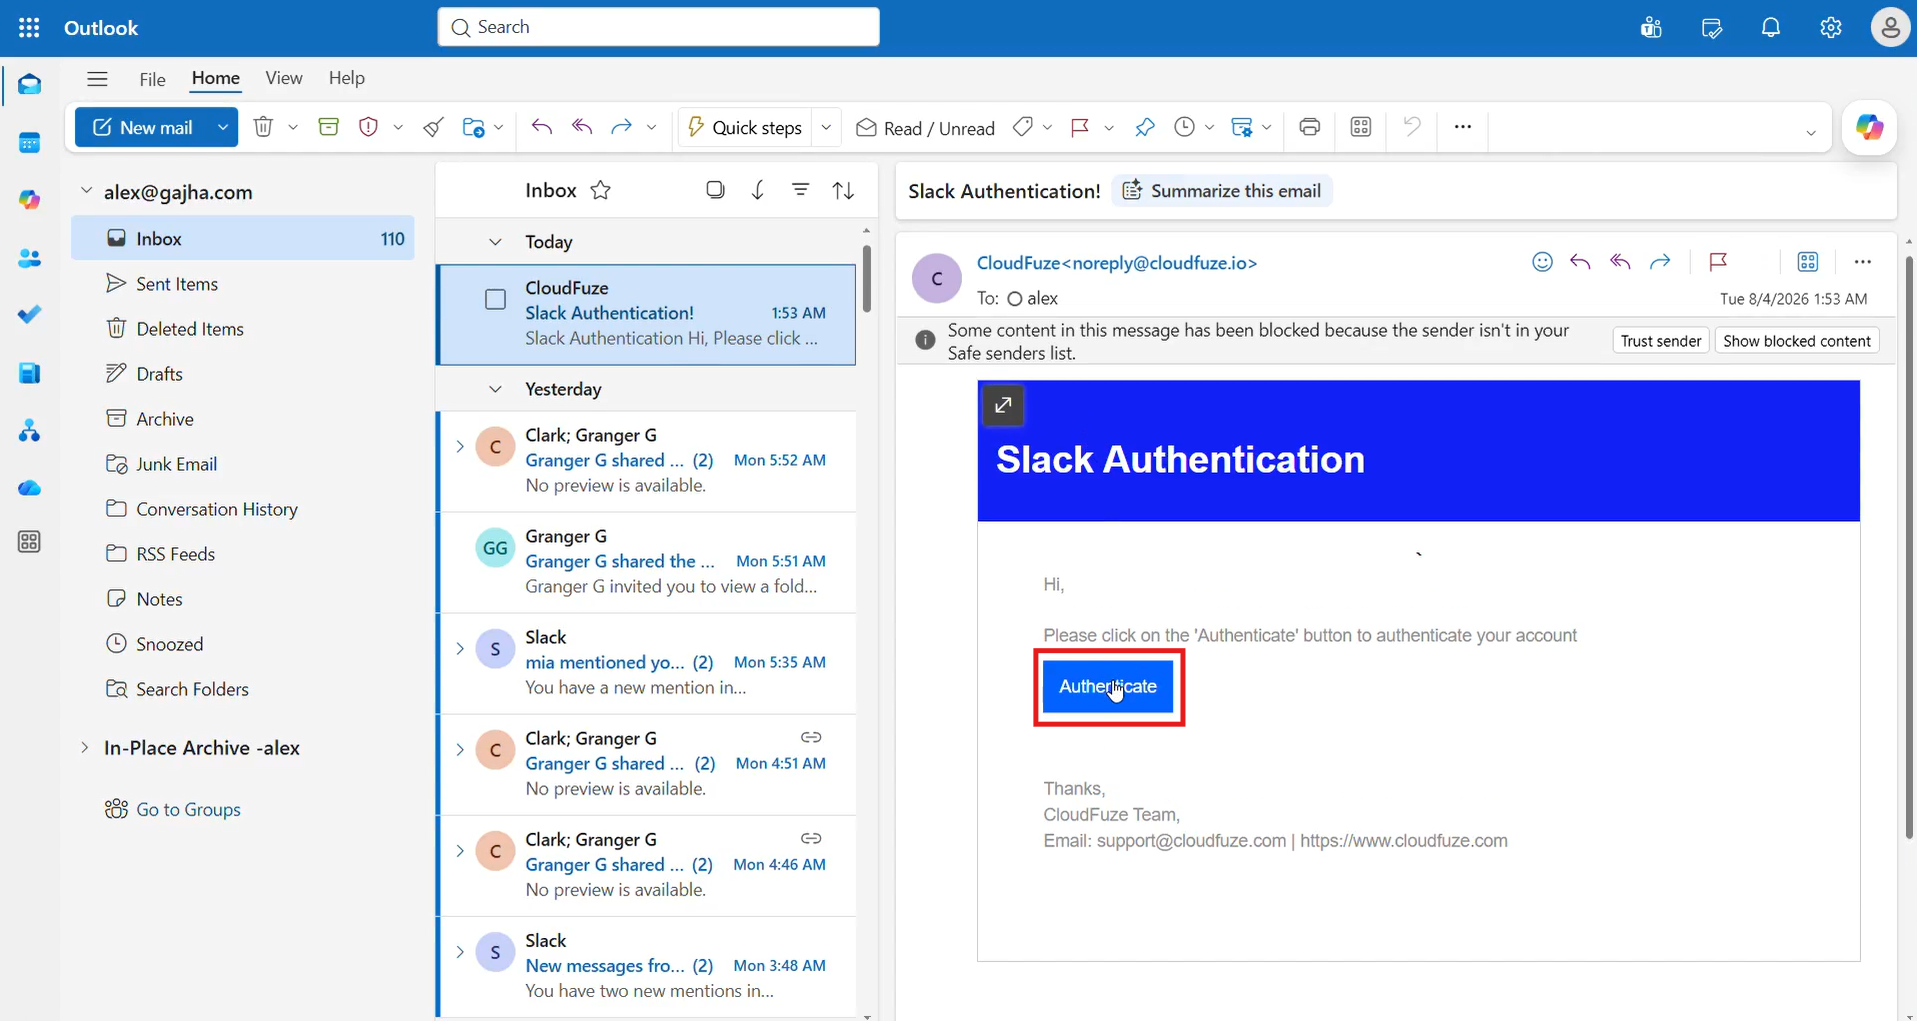Image resolution: width=1917 pixels, height=1021 pixels.
Task: Open Calendar in left app rail
Action: point(30,143)
